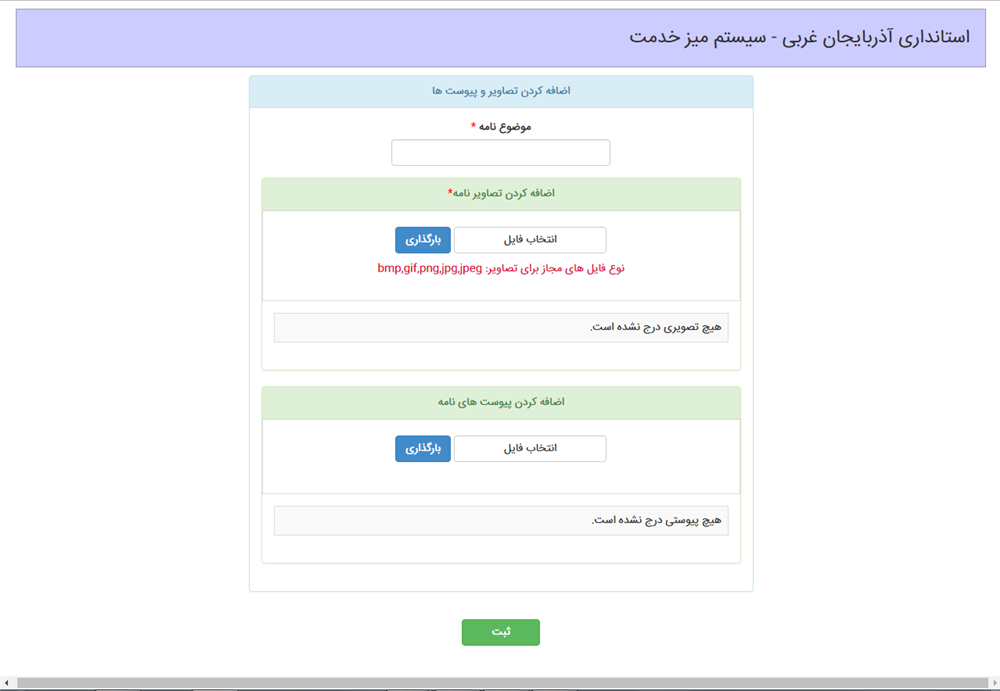Click the title استانداری آذربایجان غربی - سیستم میز خدمت
This screenshot has height=691, width=1000.
coord(799,37)
